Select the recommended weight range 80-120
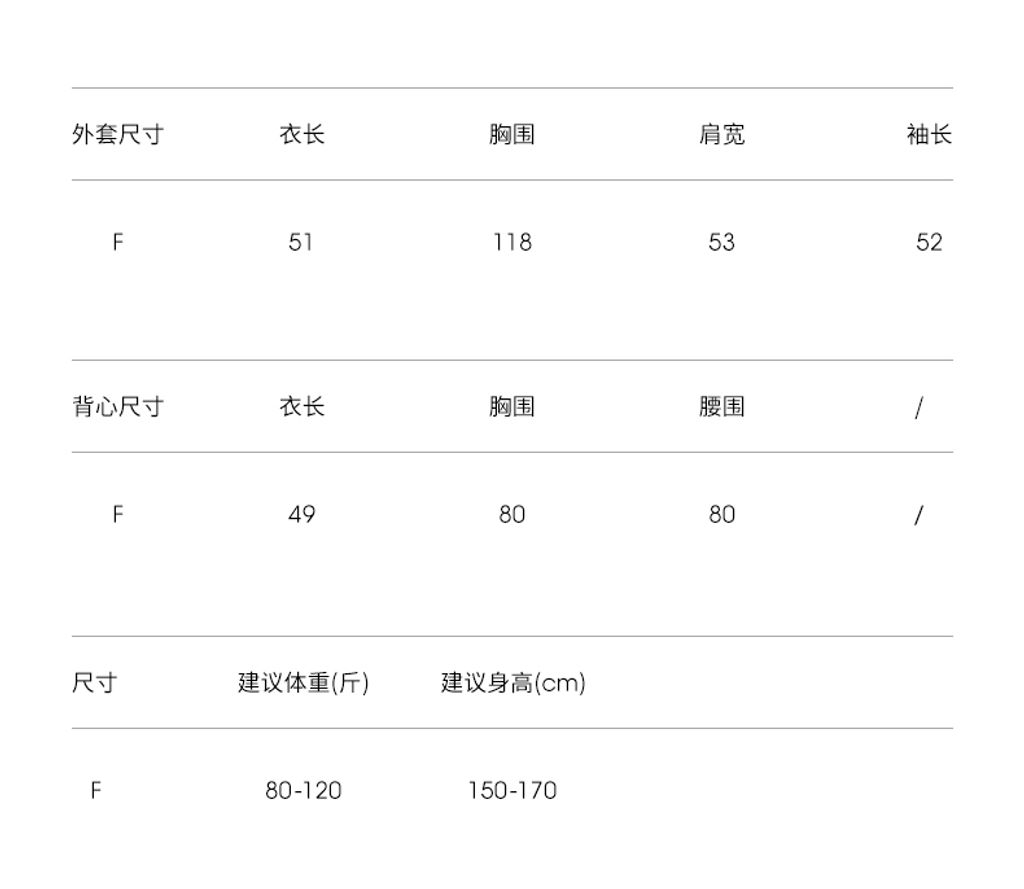 (303, 791)
